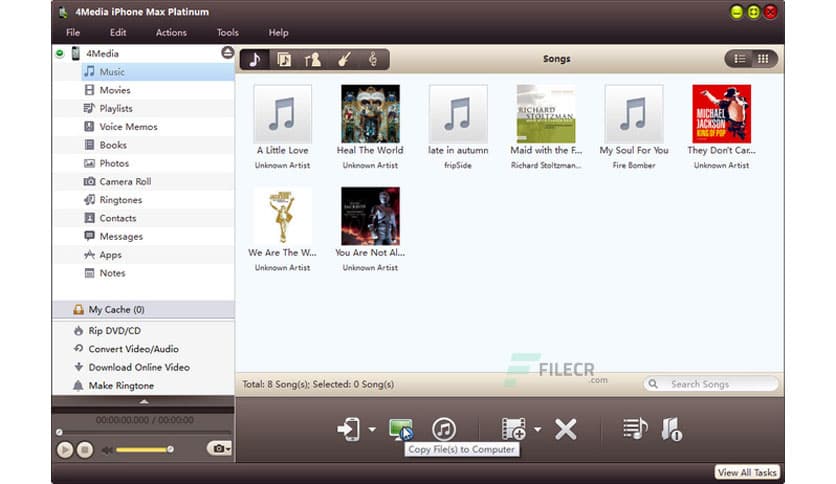Click Copy to iTunes icon
The height and width of the screenshot is (484, 836).
[x=444, y=429]
